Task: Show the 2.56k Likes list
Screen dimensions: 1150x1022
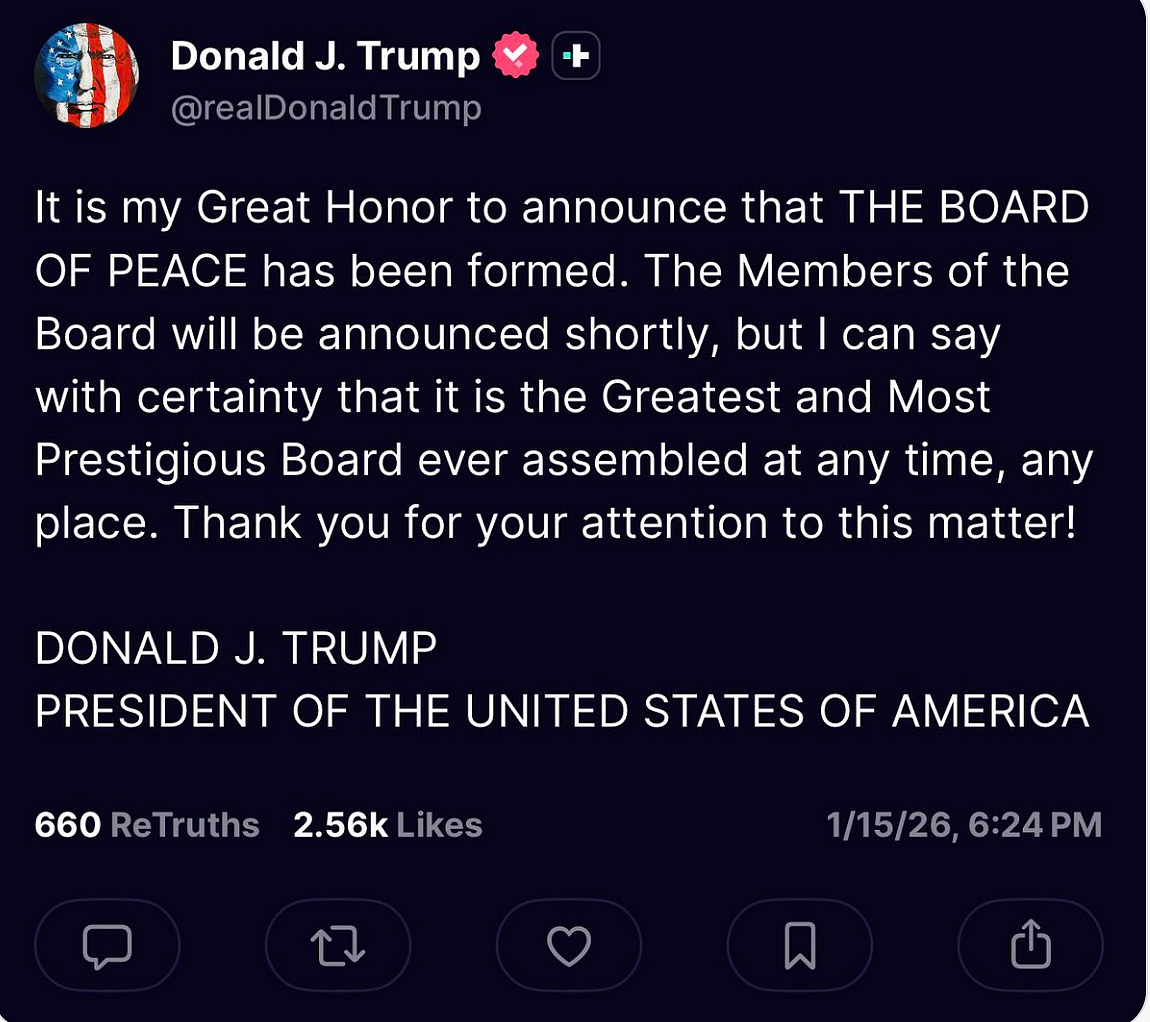Action: pos(388,825)
